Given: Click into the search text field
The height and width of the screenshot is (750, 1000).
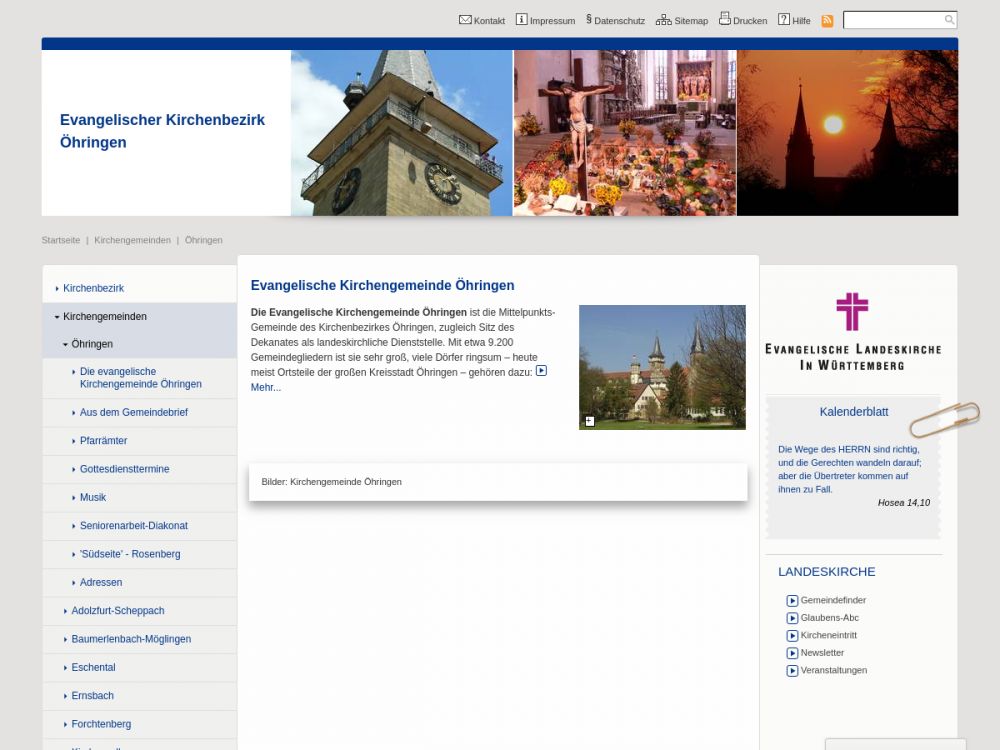Looking at the screenshot, I should [892, 20].
